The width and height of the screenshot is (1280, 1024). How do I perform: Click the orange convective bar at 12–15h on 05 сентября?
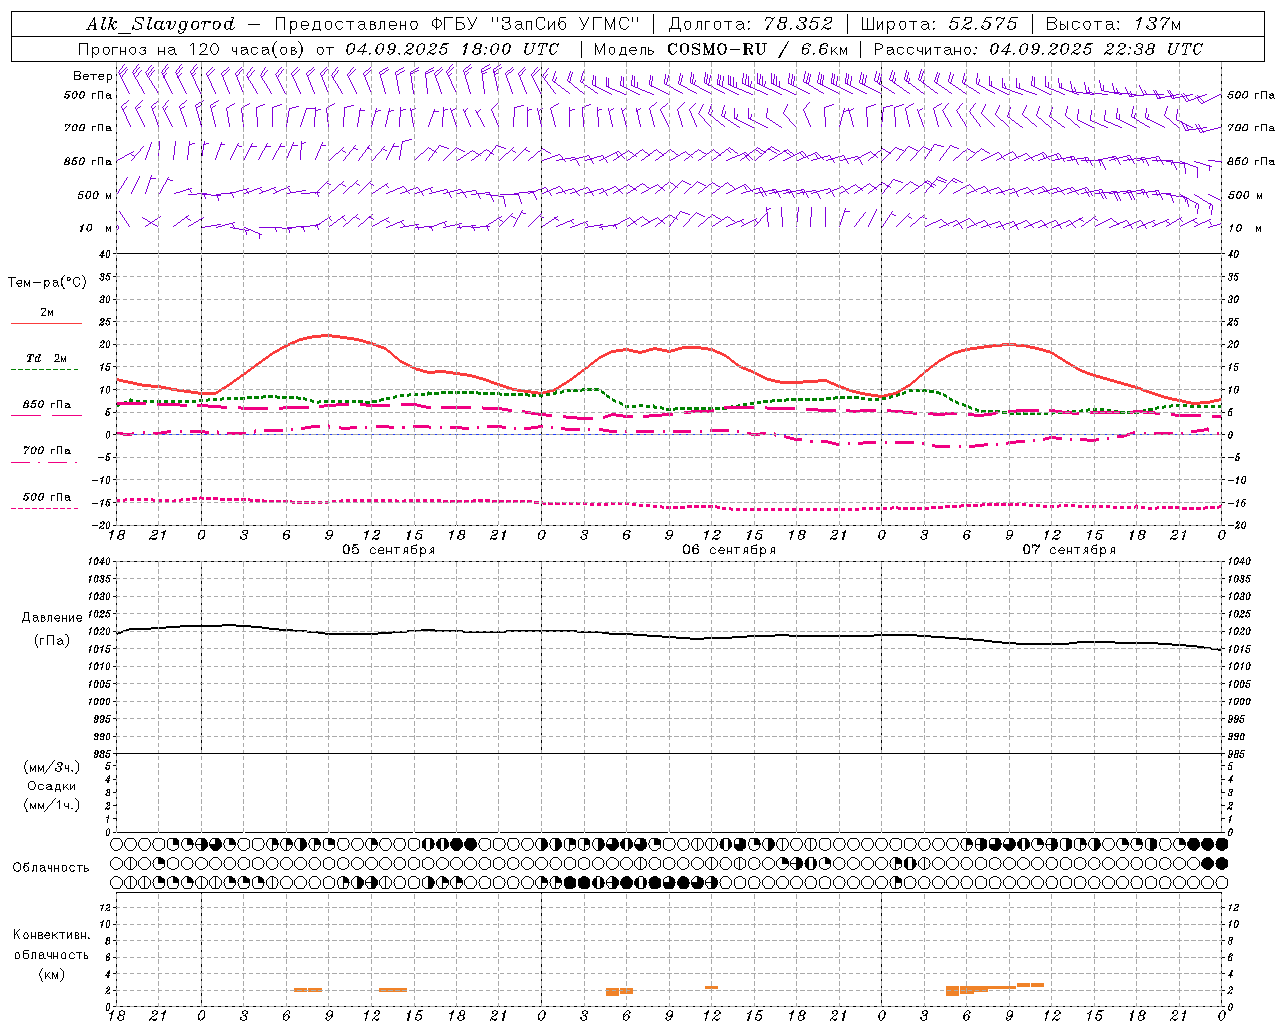(393, 990)
